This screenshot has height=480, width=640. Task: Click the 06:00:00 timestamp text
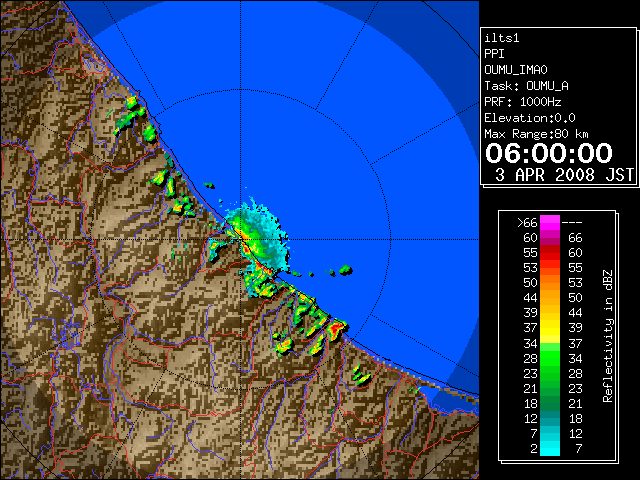coord(549,153)
